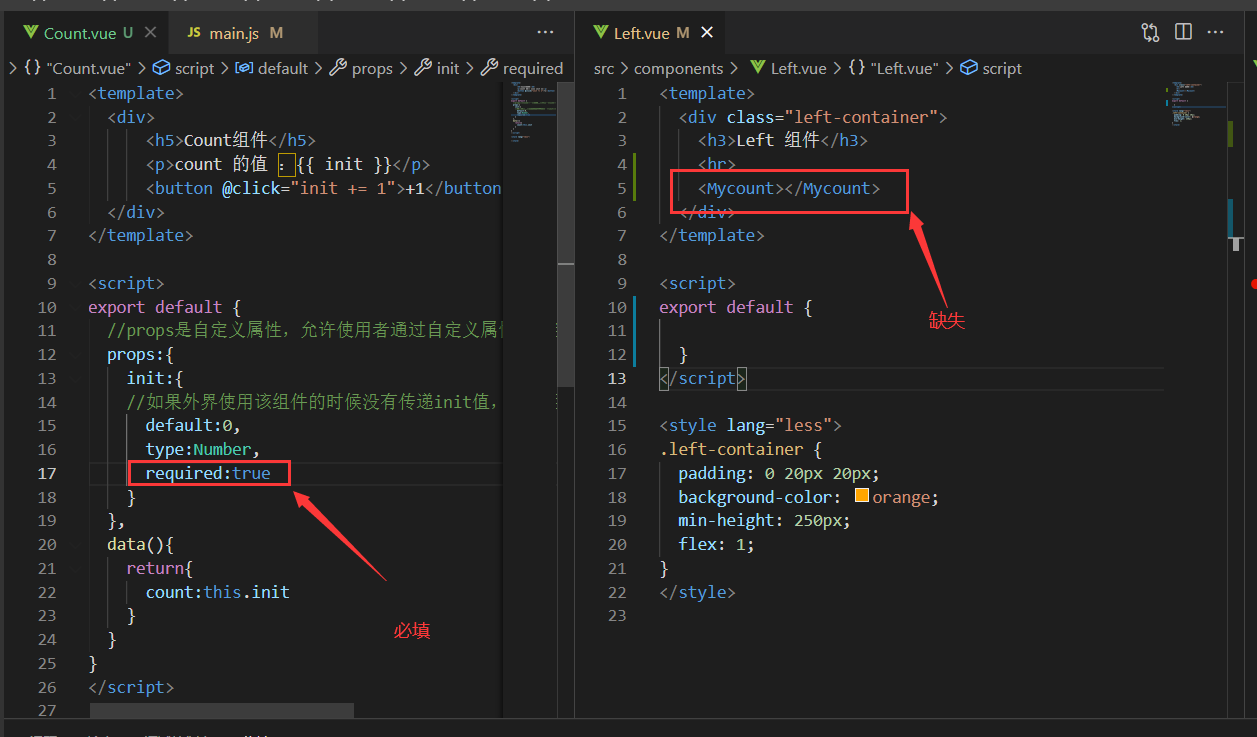The height and width of the screenshot is (737, 1257).
Task: Click "background-color: orange;" text in Left.vue
Action: click(809, 497)
